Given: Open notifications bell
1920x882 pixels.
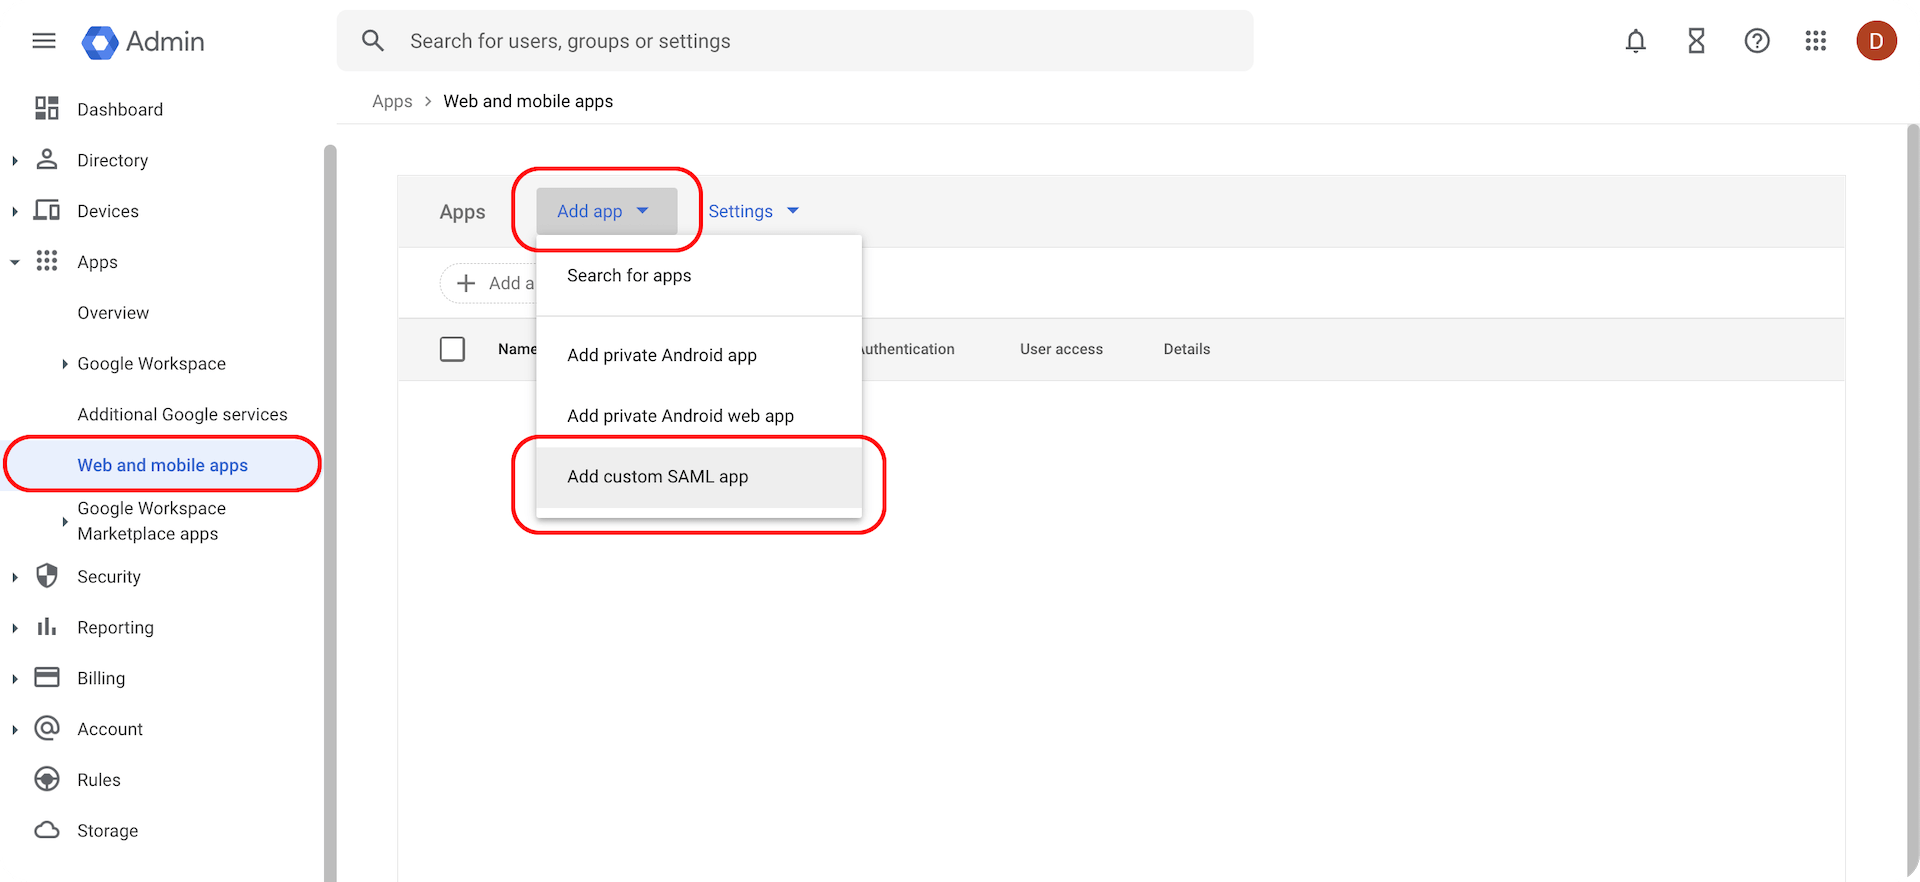Looking at the screenshot, I should coord(1636,41).
